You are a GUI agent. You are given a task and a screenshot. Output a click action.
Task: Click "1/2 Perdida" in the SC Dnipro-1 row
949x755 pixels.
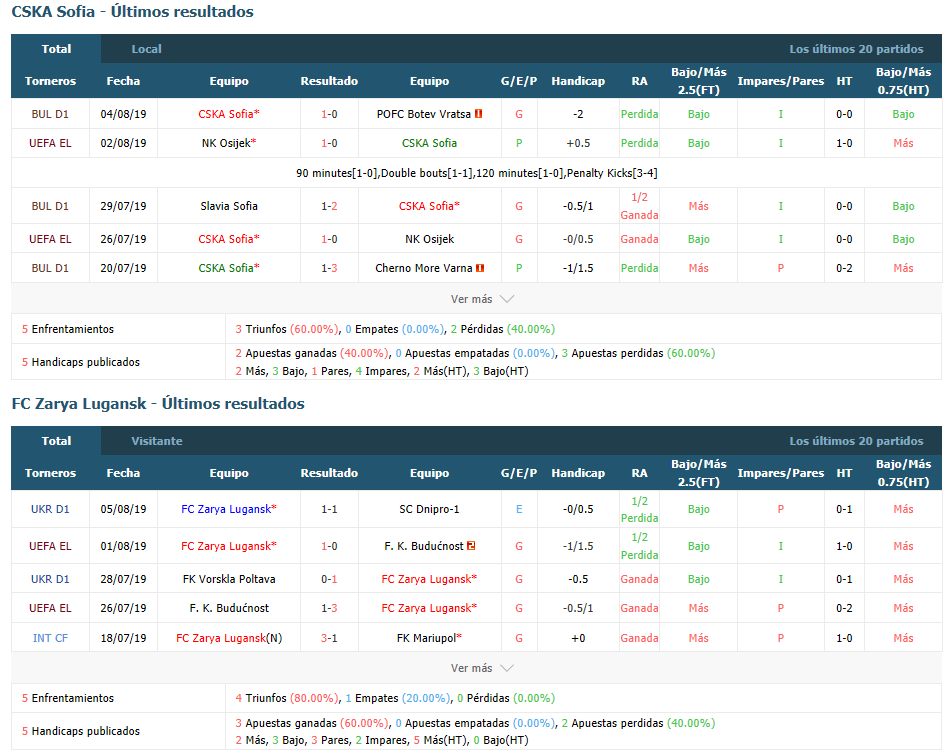click(639, 509)
